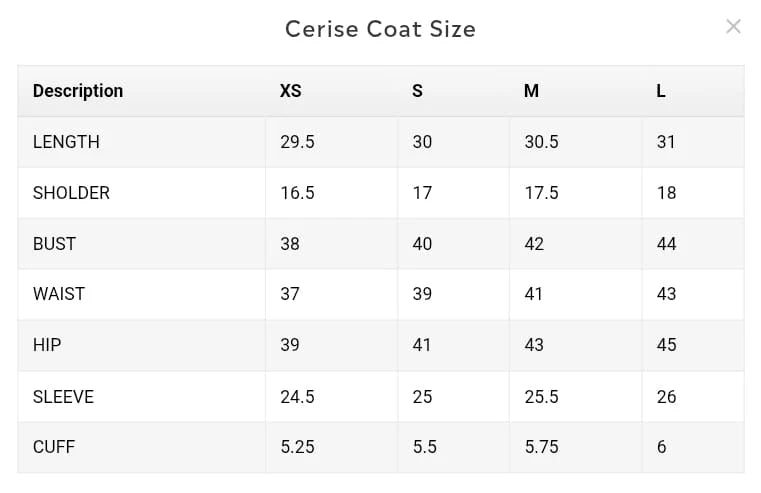Click the XS length value 29.5
The image size is (761, 493).
point(297,142)
